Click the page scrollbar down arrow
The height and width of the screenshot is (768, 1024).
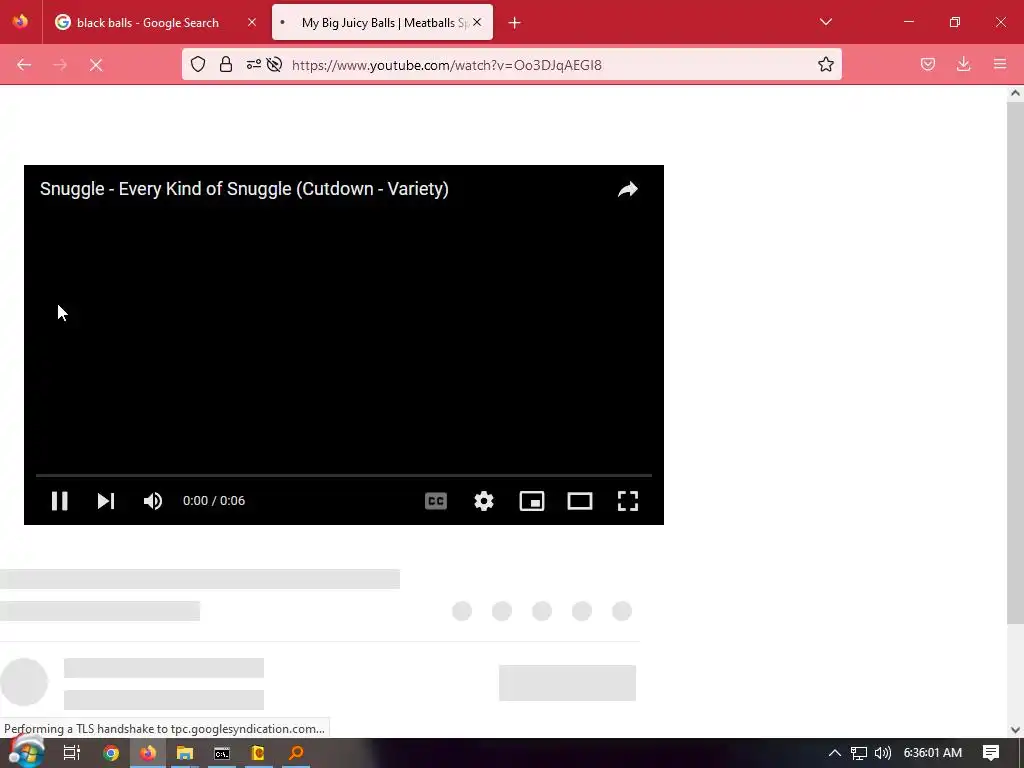1015,729
